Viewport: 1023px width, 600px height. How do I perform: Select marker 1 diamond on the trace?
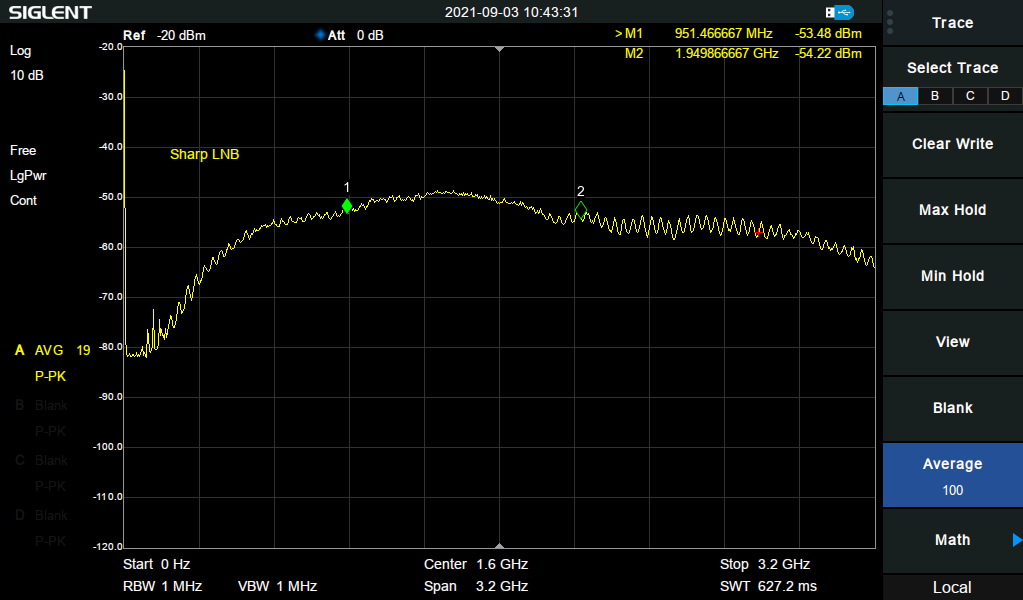pos(347,206)
